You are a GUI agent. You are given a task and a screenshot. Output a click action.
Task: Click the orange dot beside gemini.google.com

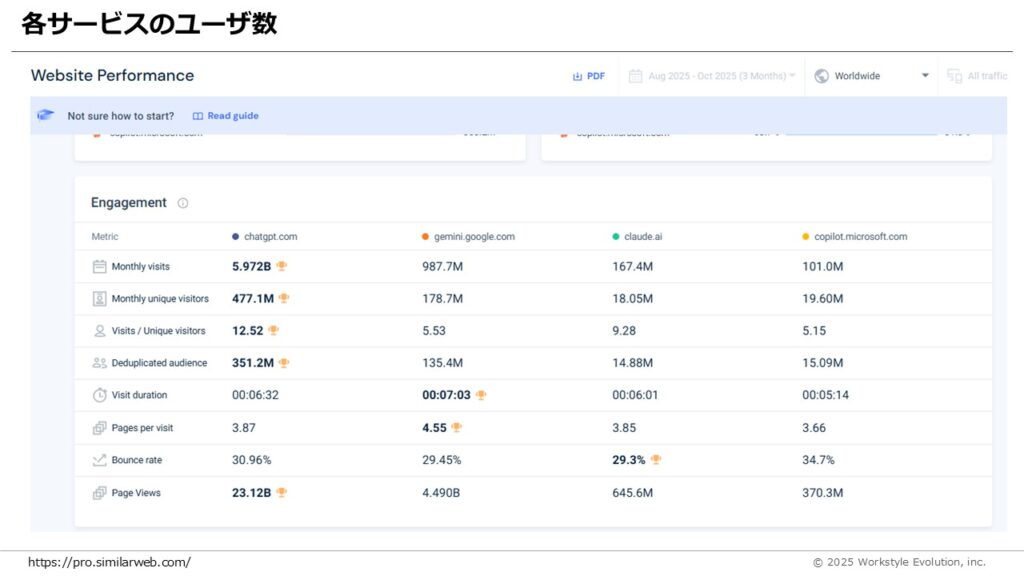425,237
